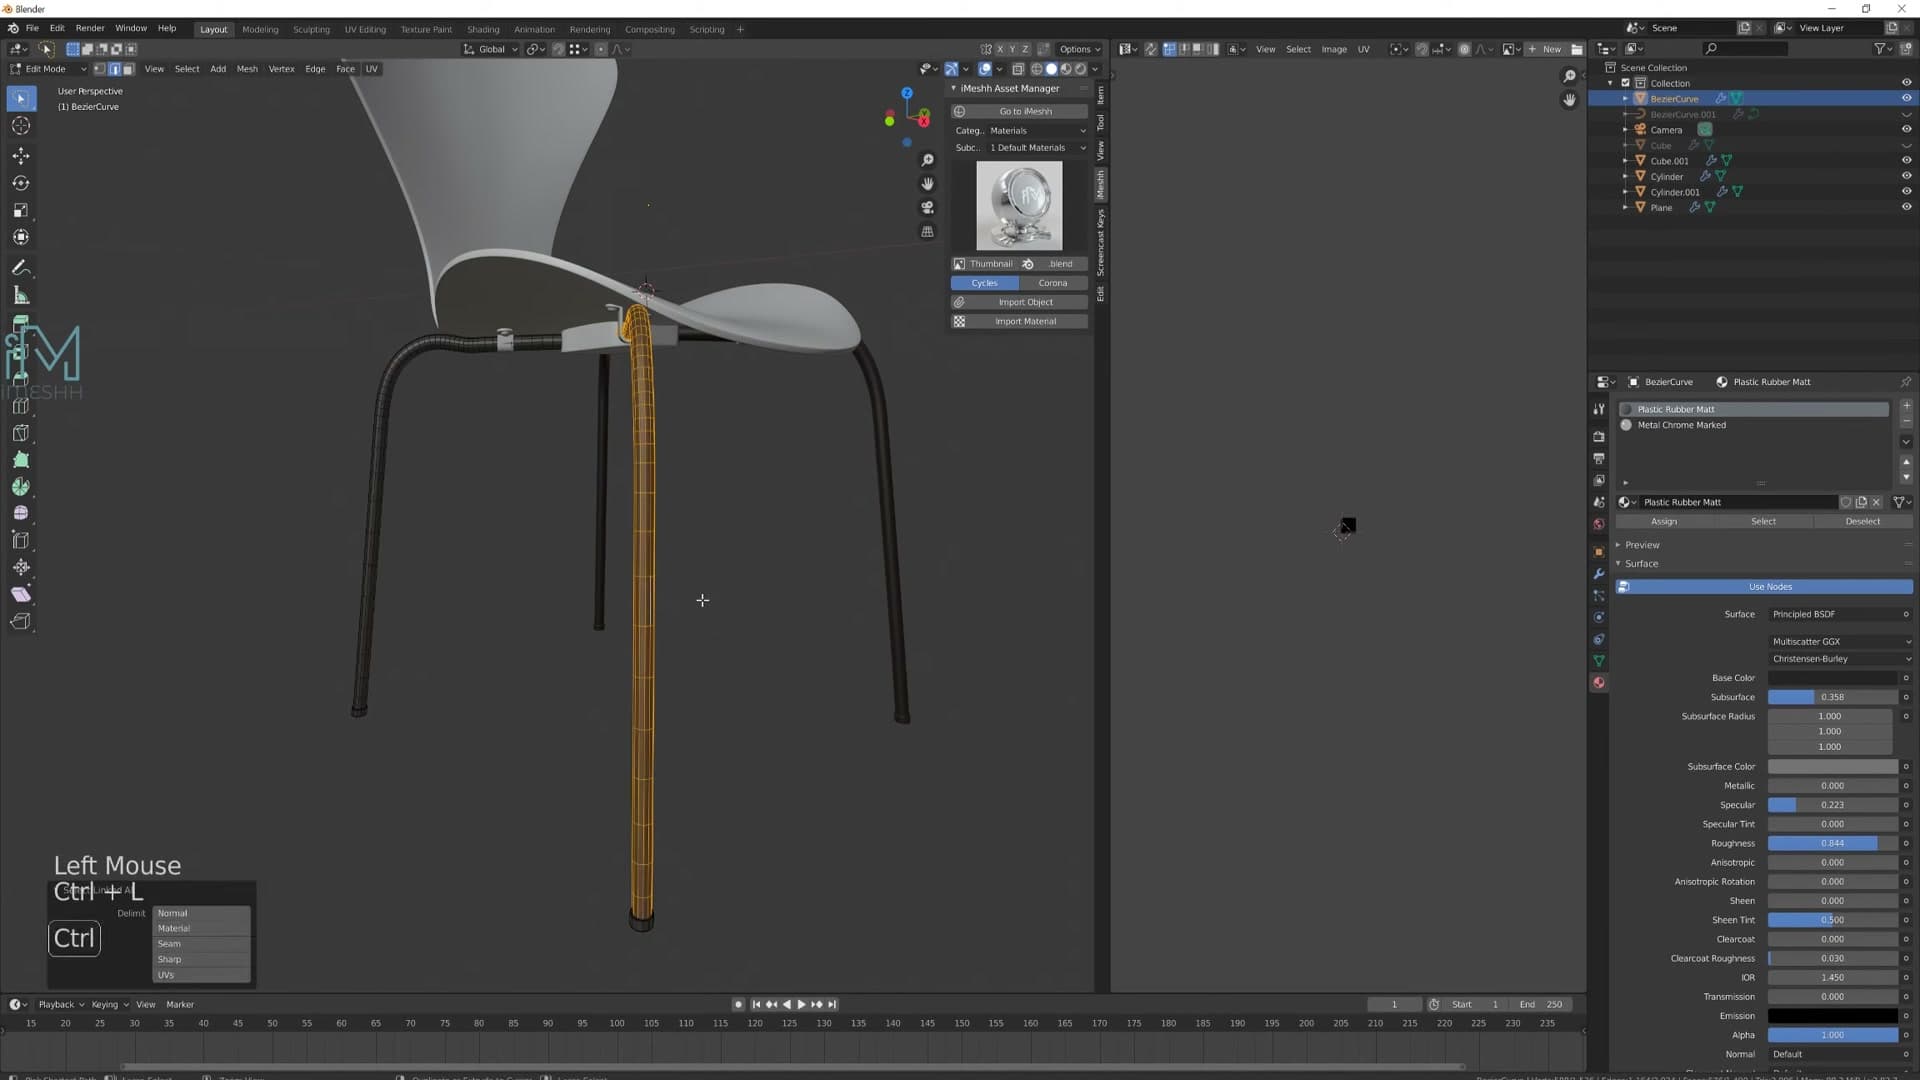Image resolution: width=1920 pixels, height=1080 pixels.
Task: Toggle the Use Nodes button
Action: point(1764,587)
